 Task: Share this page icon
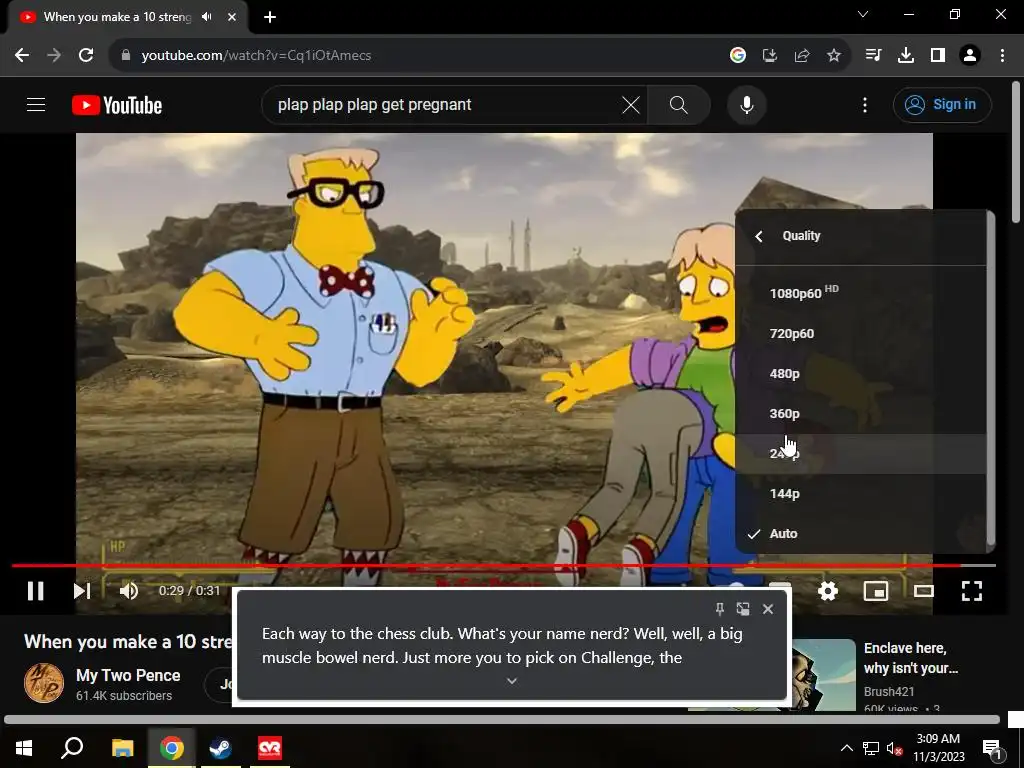click(x=802, y=56)
